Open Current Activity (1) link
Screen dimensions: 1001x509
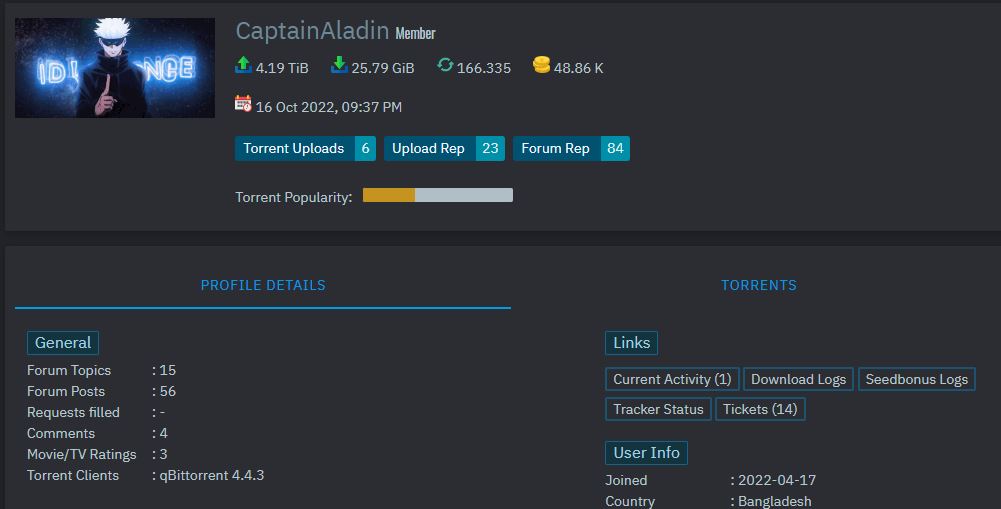click(672, 379)
